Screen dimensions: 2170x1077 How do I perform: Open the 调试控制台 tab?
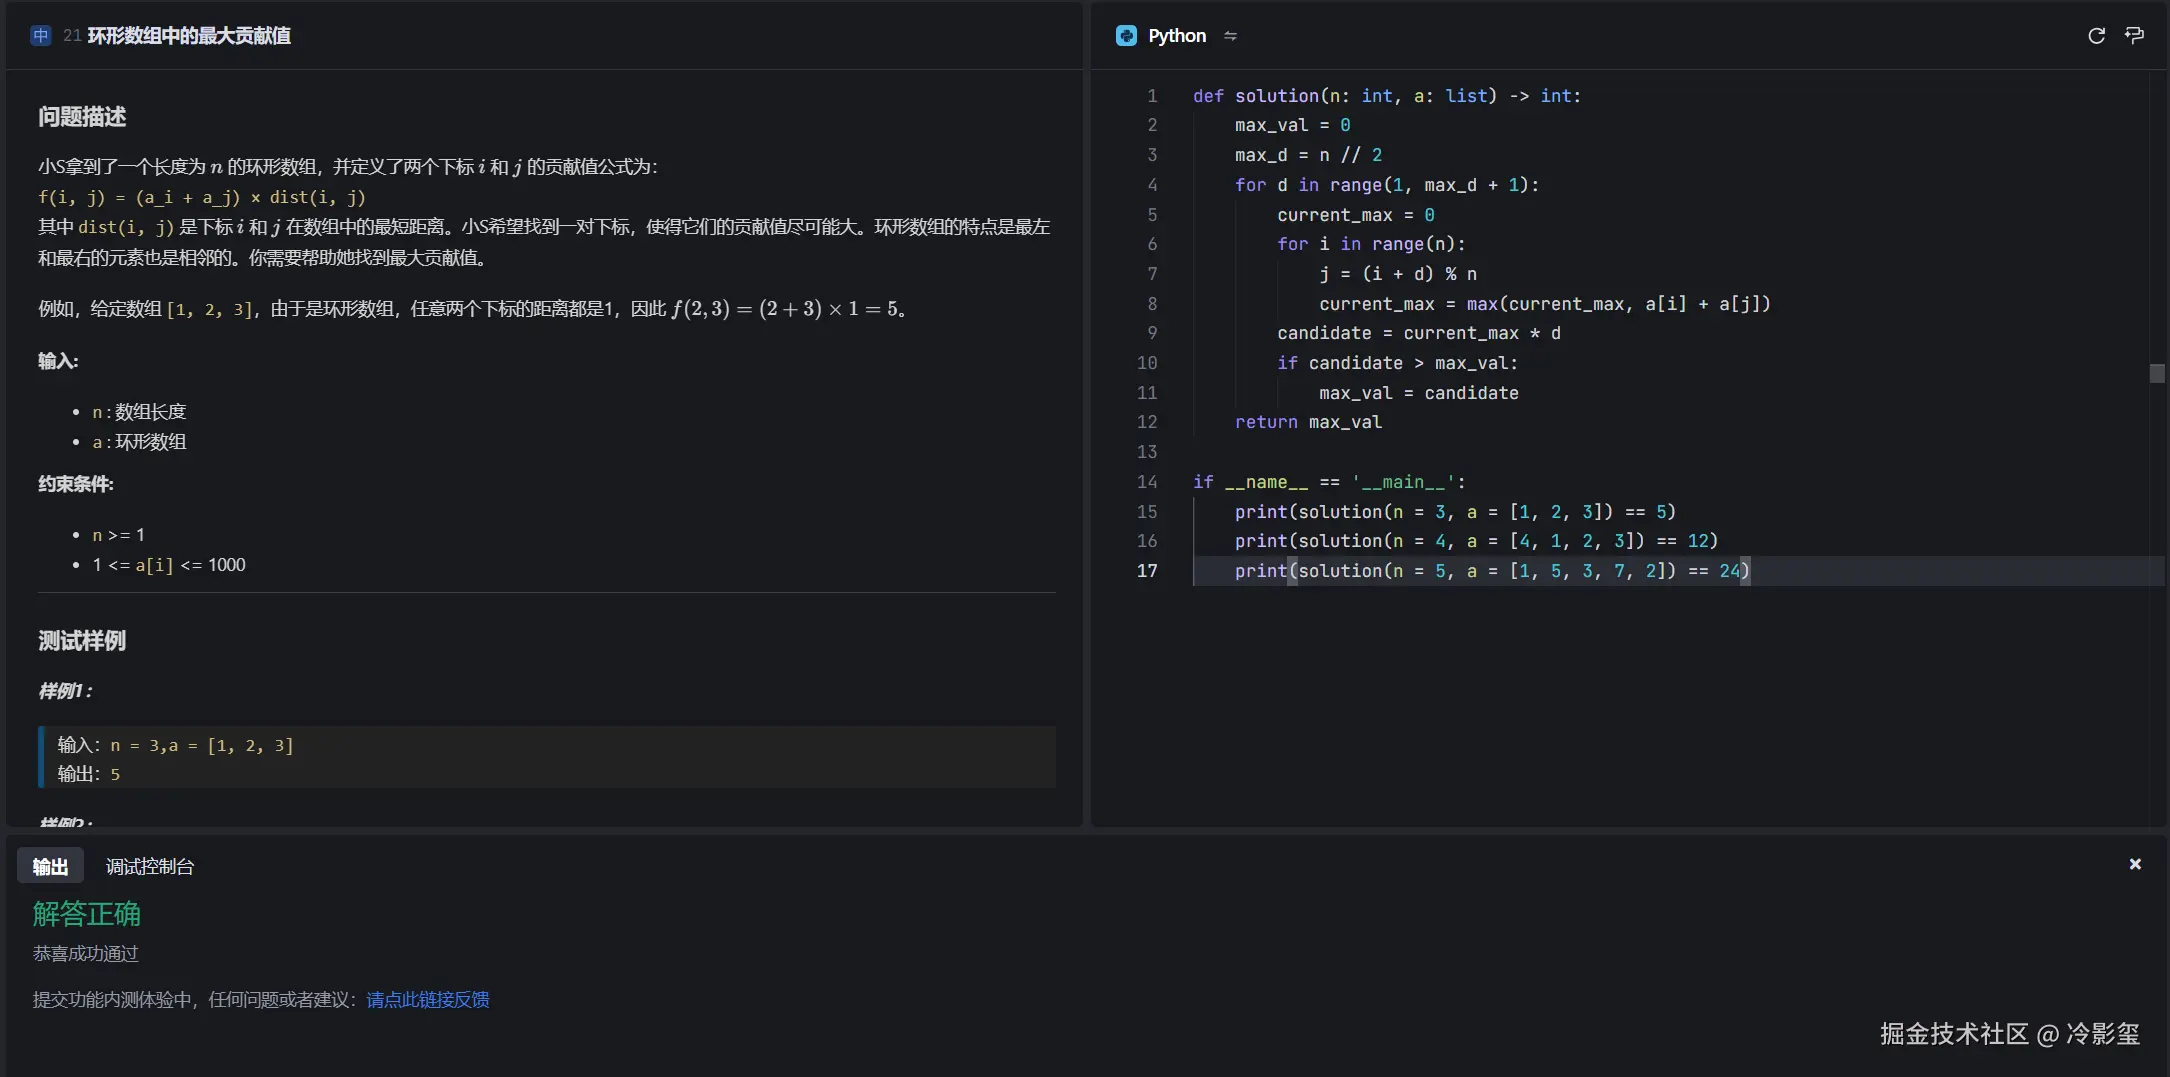pos(150,866)
